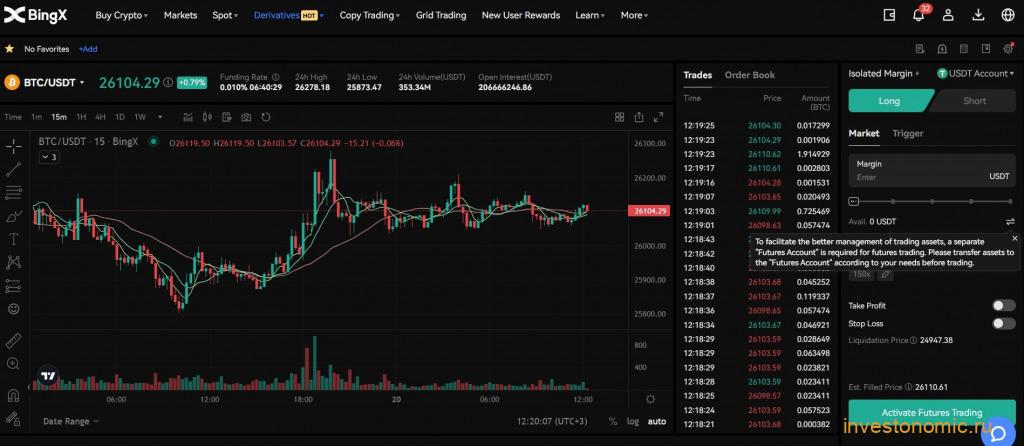Open the language globe icon

click(1008, 14)
